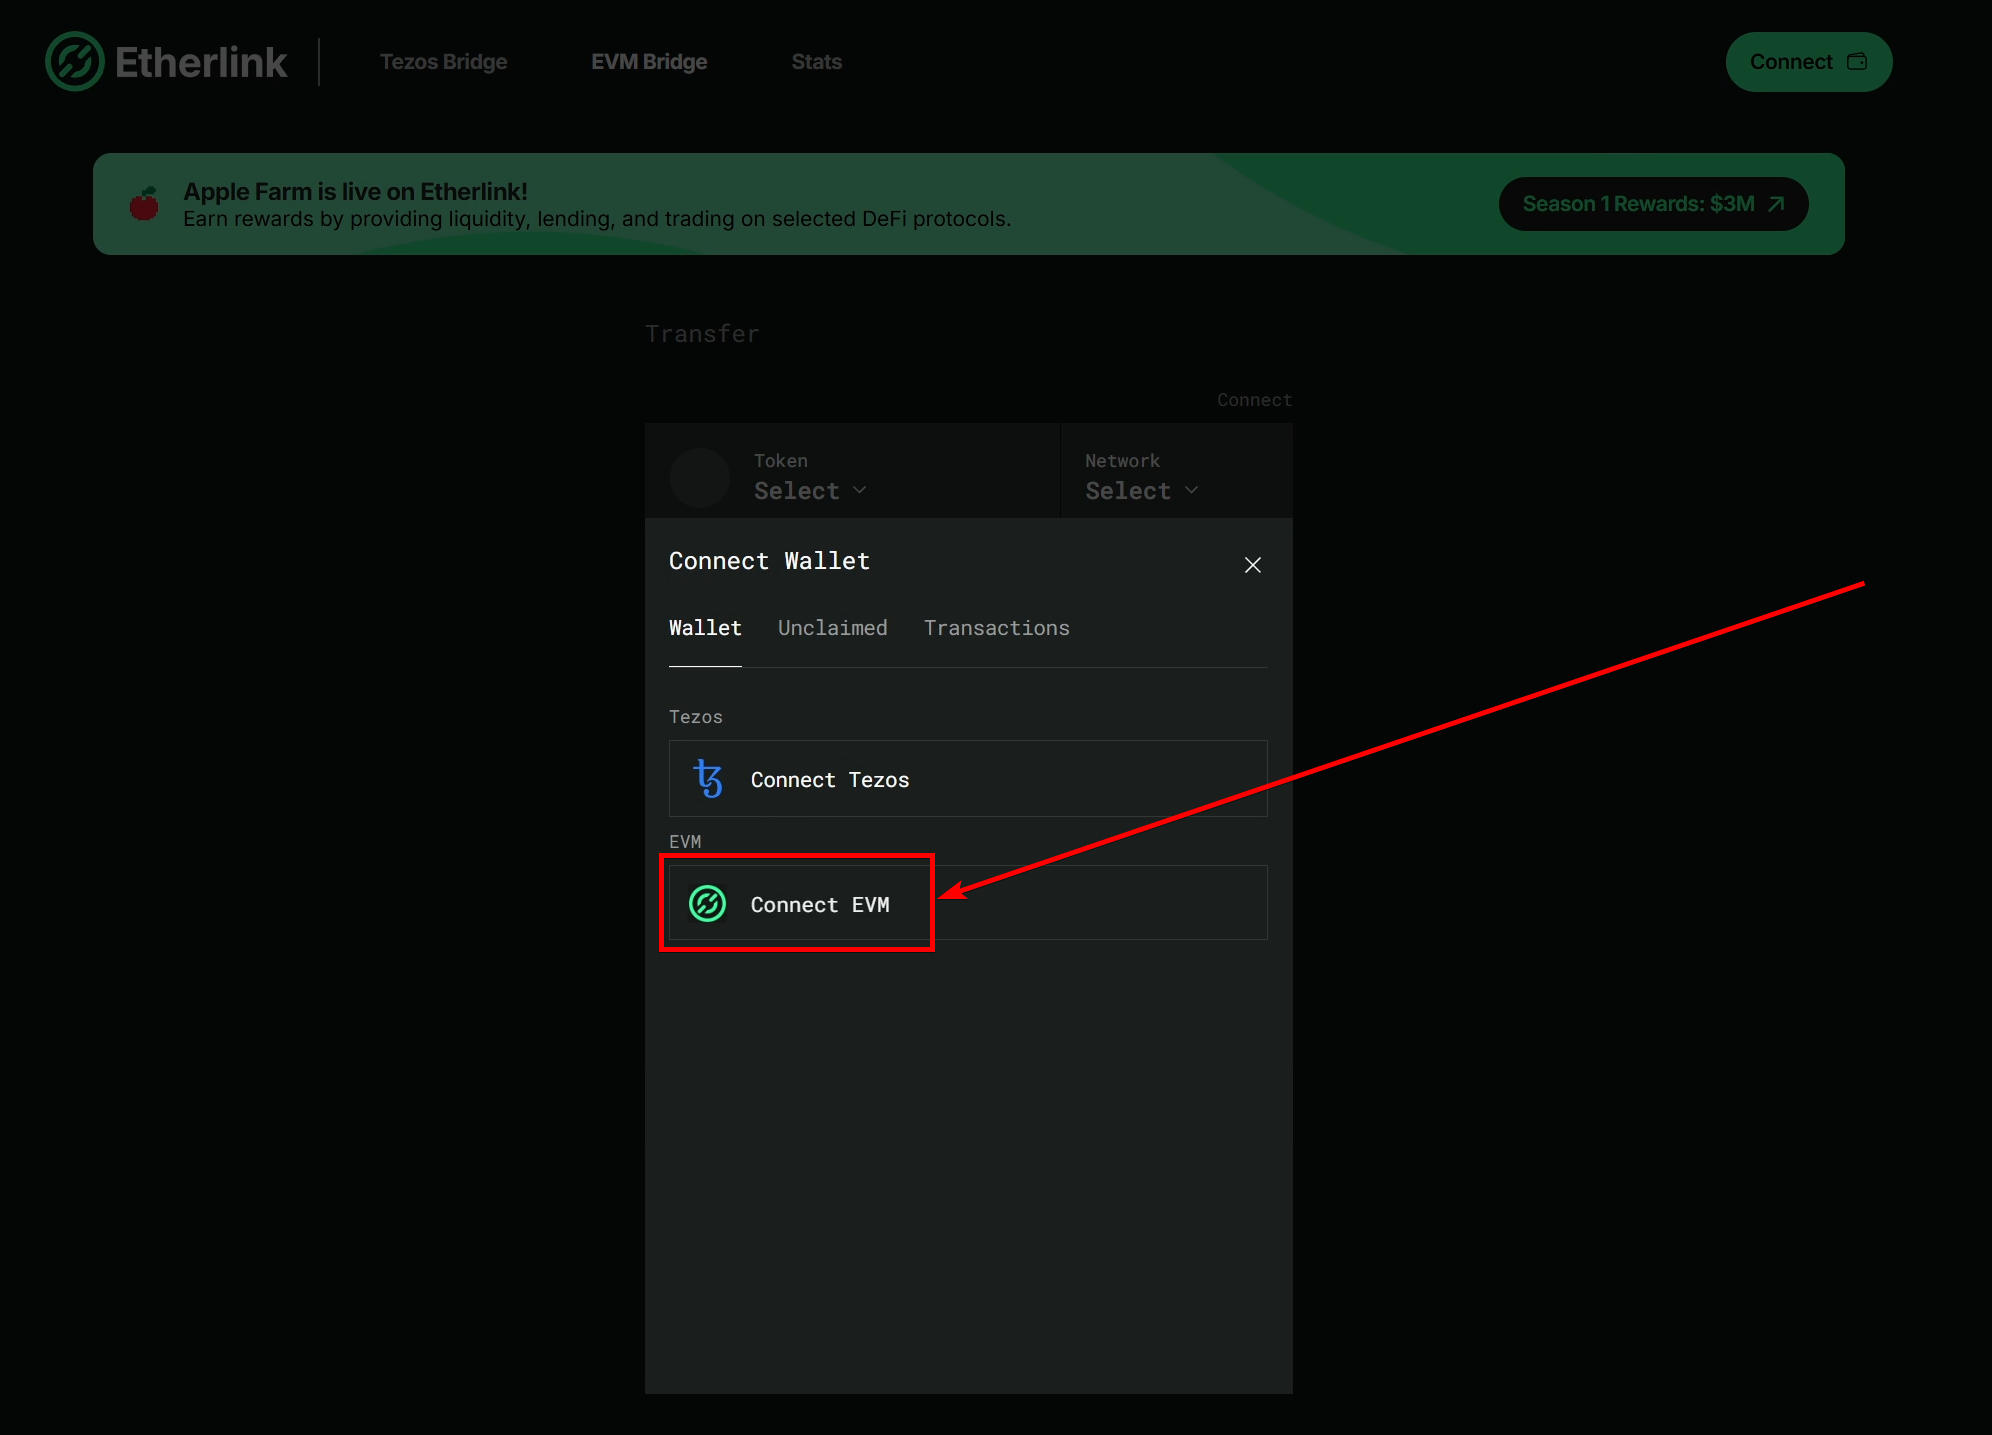Click the apple icon in the banner
1992x1435 pixels.
point(144,204)
